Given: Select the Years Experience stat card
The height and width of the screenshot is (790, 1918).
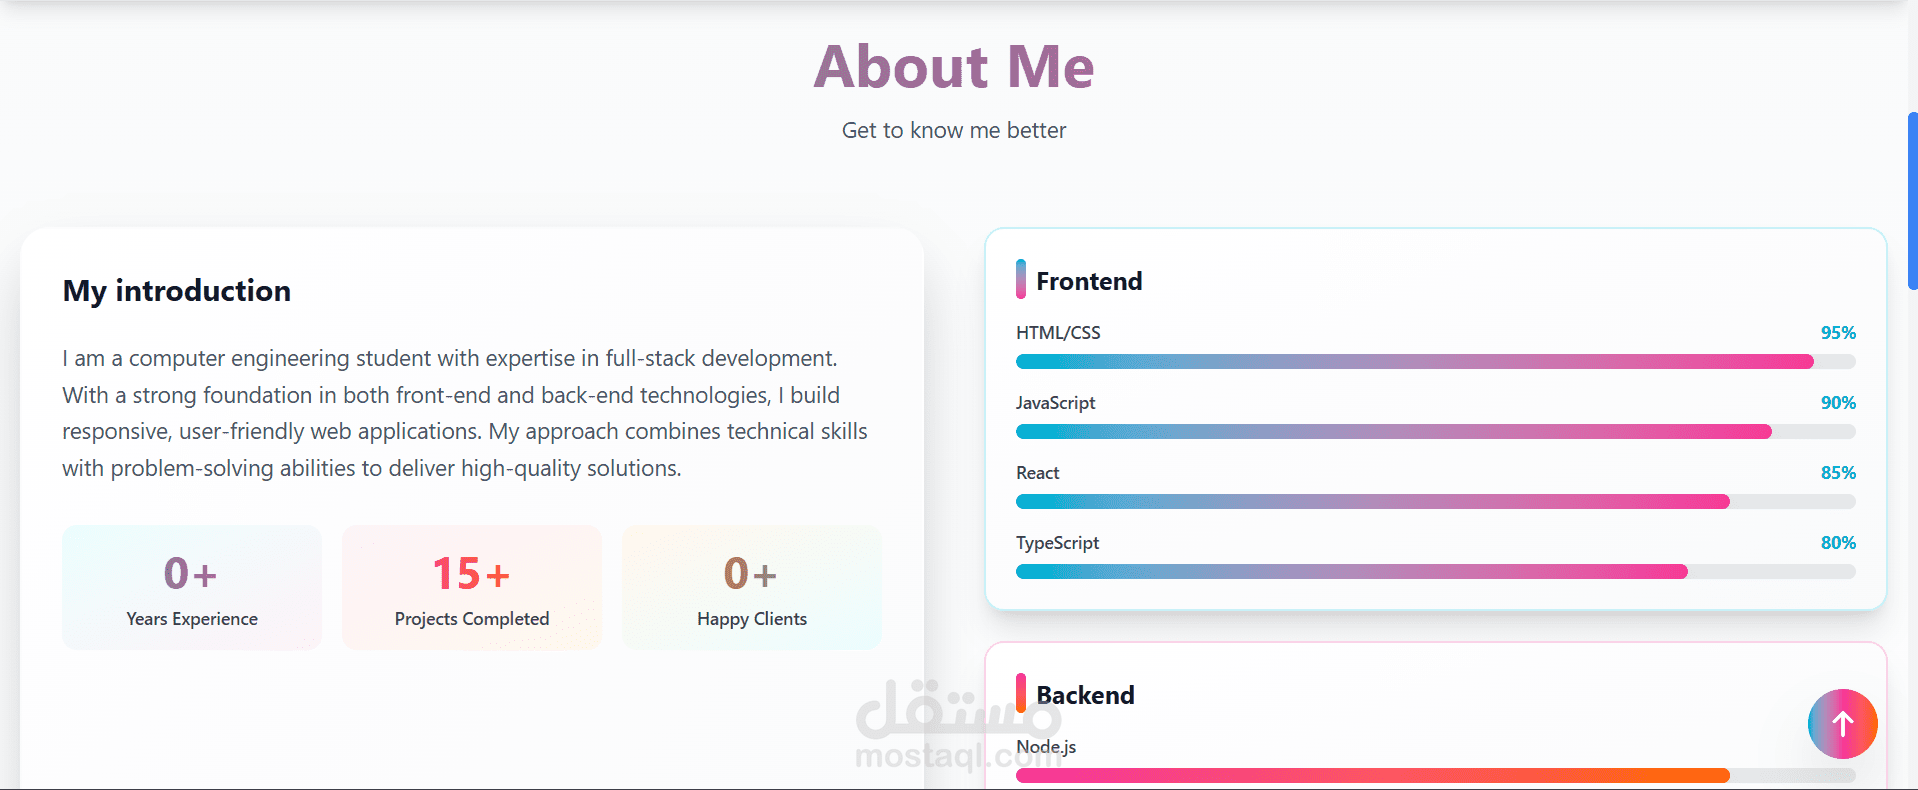Looking at the screenshot, I should click(192, 588).
